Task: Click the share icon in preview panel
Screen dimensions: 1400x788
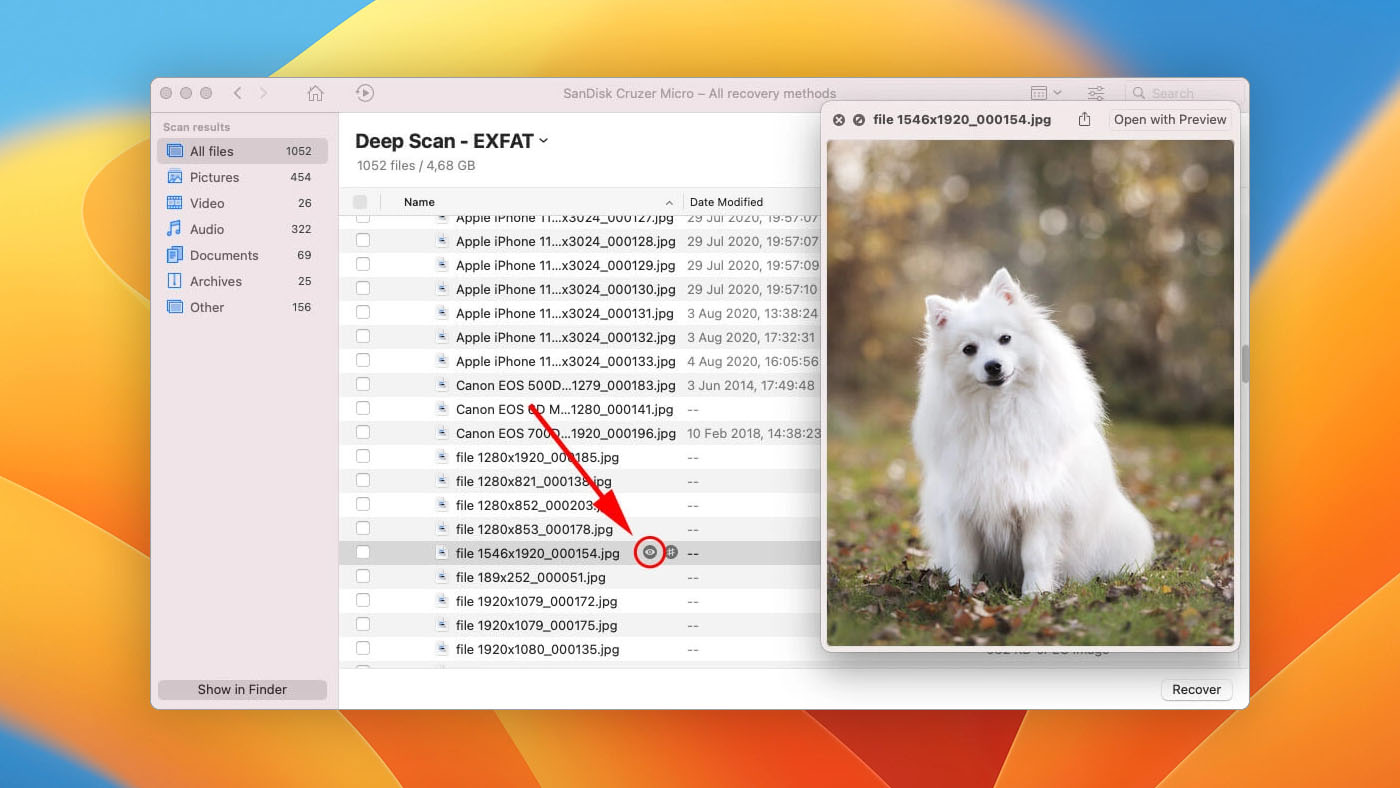Action: (1085, 120)
